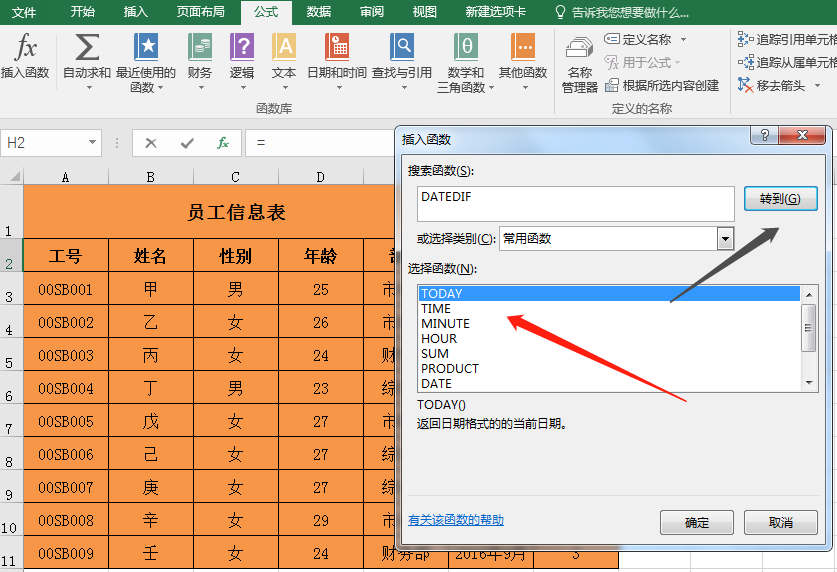Click the dialog help question mark button
The width and height of the screenshot is (837, 572).
tap(764, 136)
